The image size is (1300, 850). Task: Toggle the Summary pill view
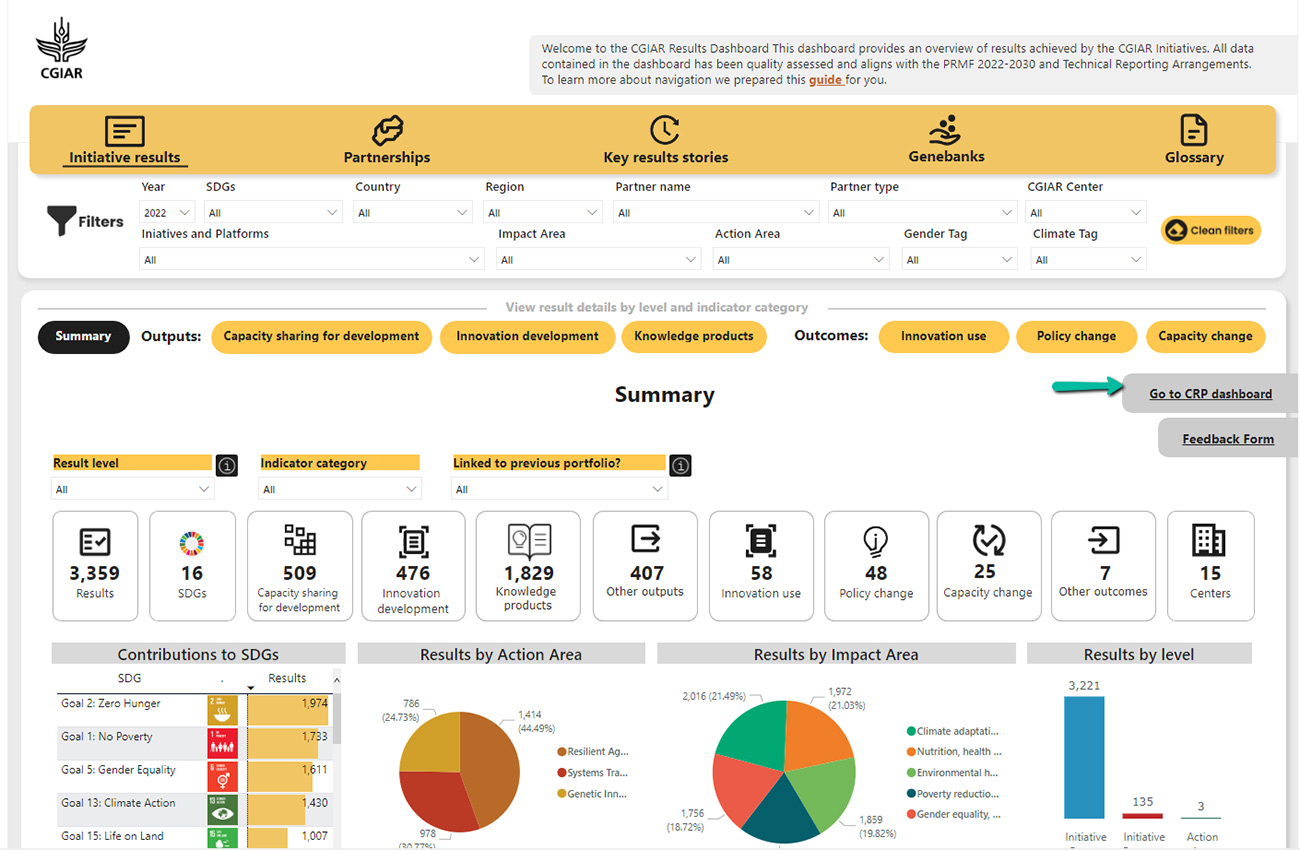pos(84,337)
